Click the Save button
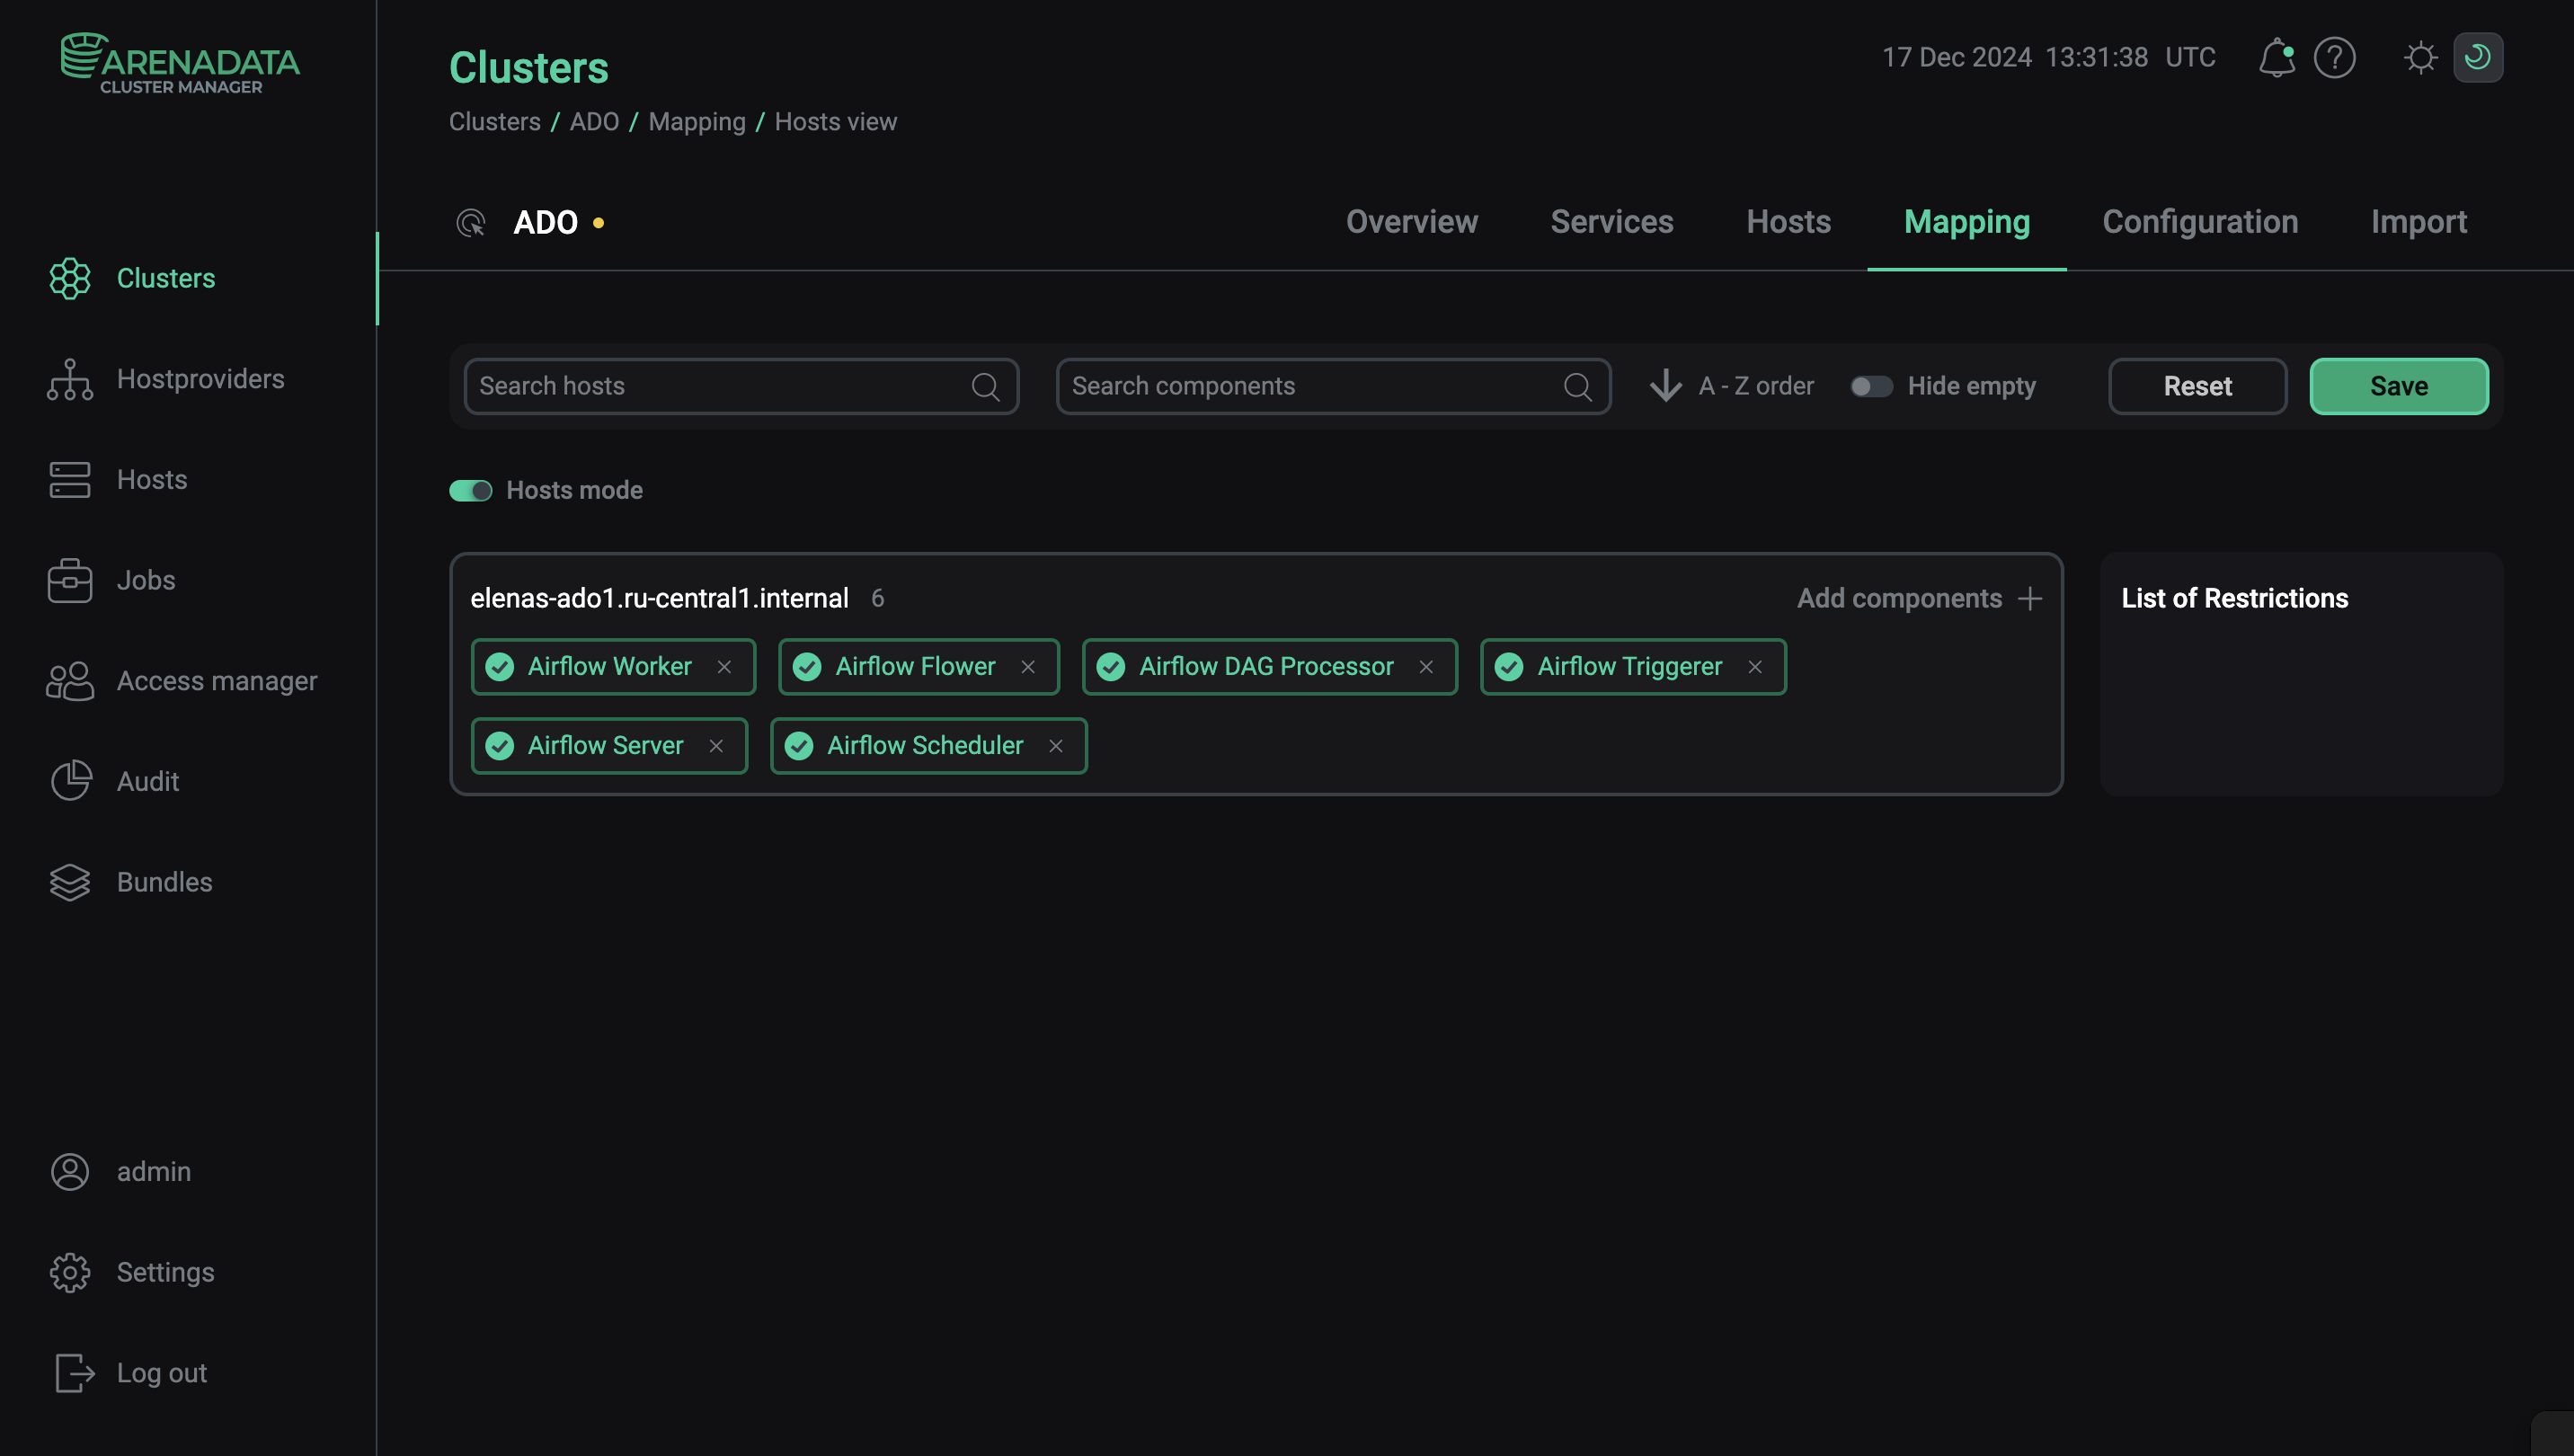 tap(2398, 386)
